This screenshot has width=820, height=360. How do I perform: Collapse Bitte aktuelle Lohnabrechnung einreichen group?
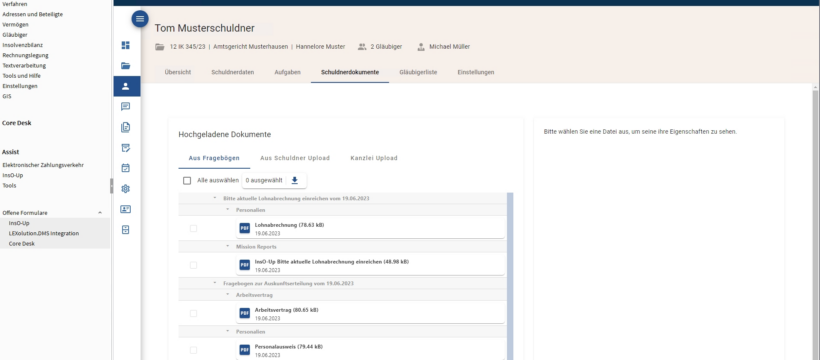coord(214,198)
